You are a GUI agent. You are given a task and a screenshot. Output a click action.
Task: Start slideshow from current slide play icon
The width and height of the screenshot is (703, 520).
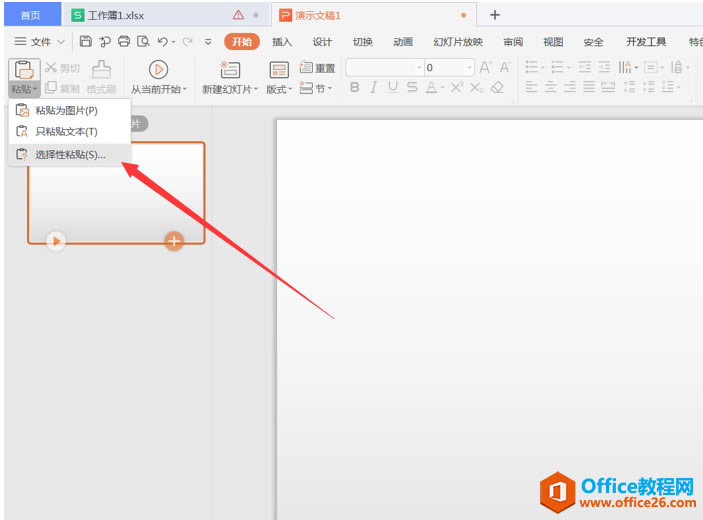click(x=158, y=70)
